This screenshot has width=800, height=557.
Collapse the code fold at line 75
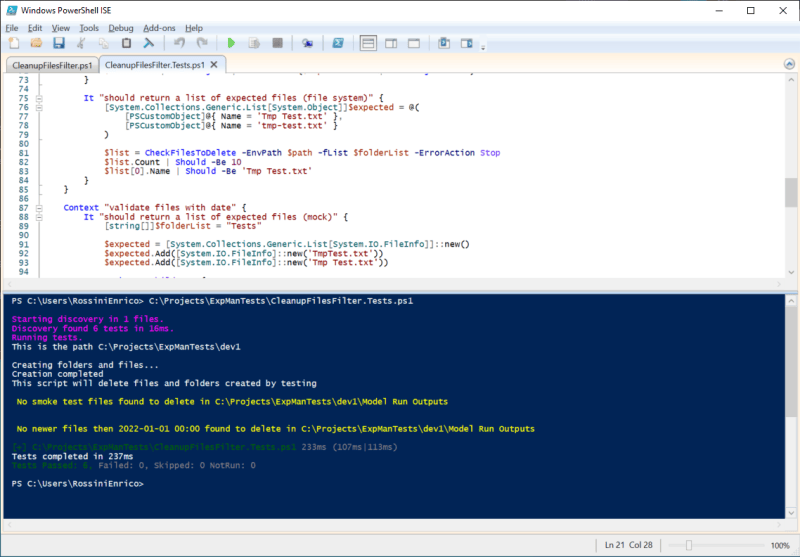39,98
